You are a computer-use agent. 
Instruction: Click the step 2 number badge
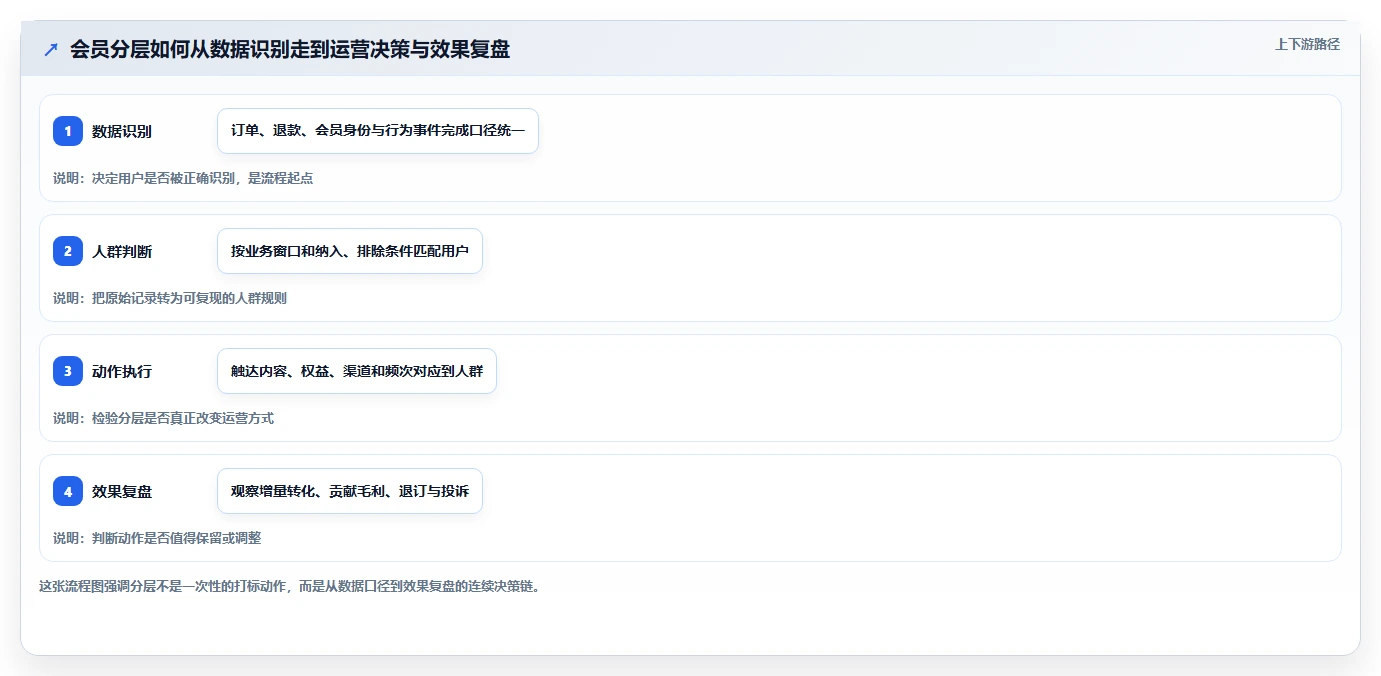(x=68, y=251)
